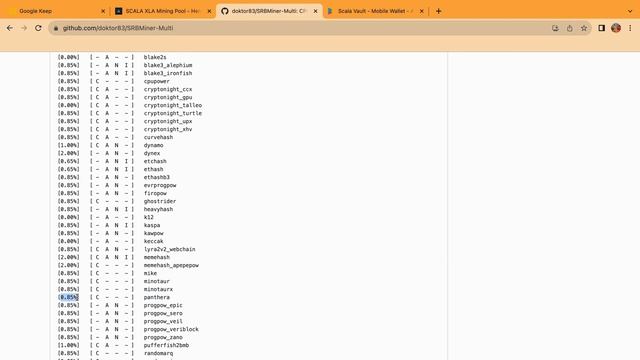Select the doktor83/SRBMiner-Multi tab
This screenshot has height=360, width=640.
click(x=269, y=11)
